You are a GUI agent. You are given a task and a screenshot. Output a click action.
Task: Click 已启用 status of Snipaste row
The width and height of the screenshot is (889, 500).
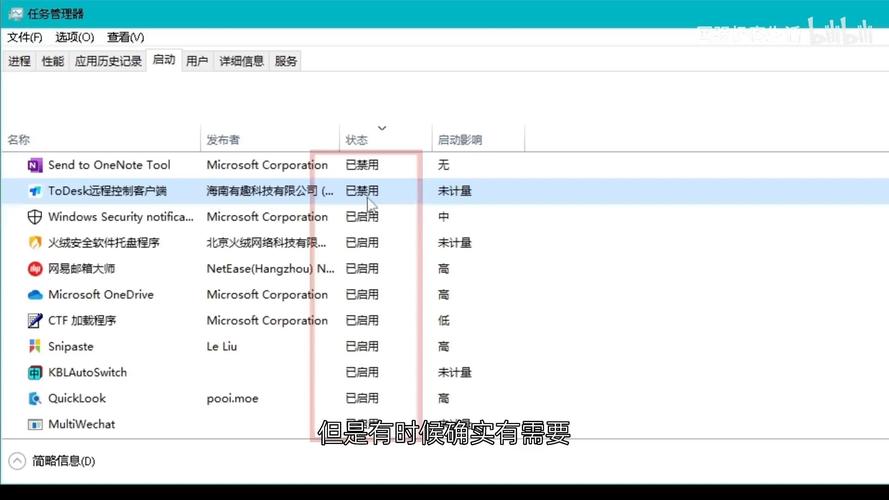362,346
